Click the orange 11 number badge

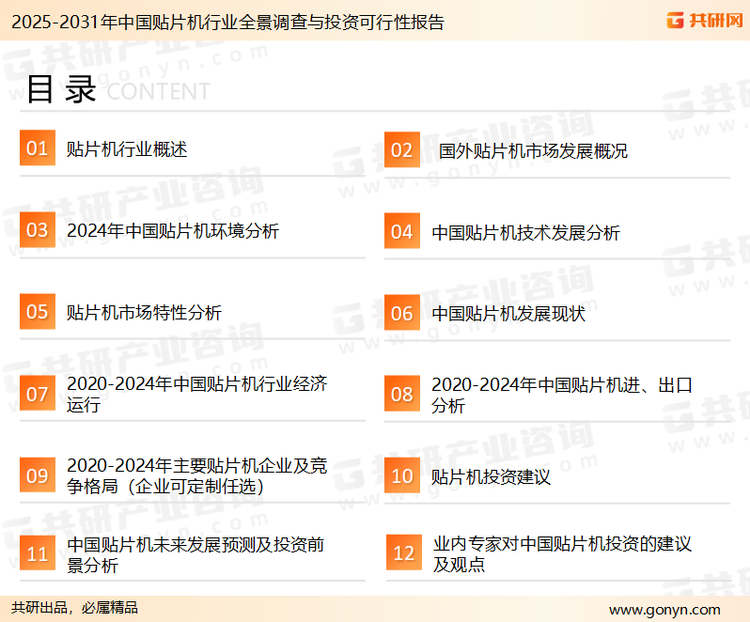point(37,553)
